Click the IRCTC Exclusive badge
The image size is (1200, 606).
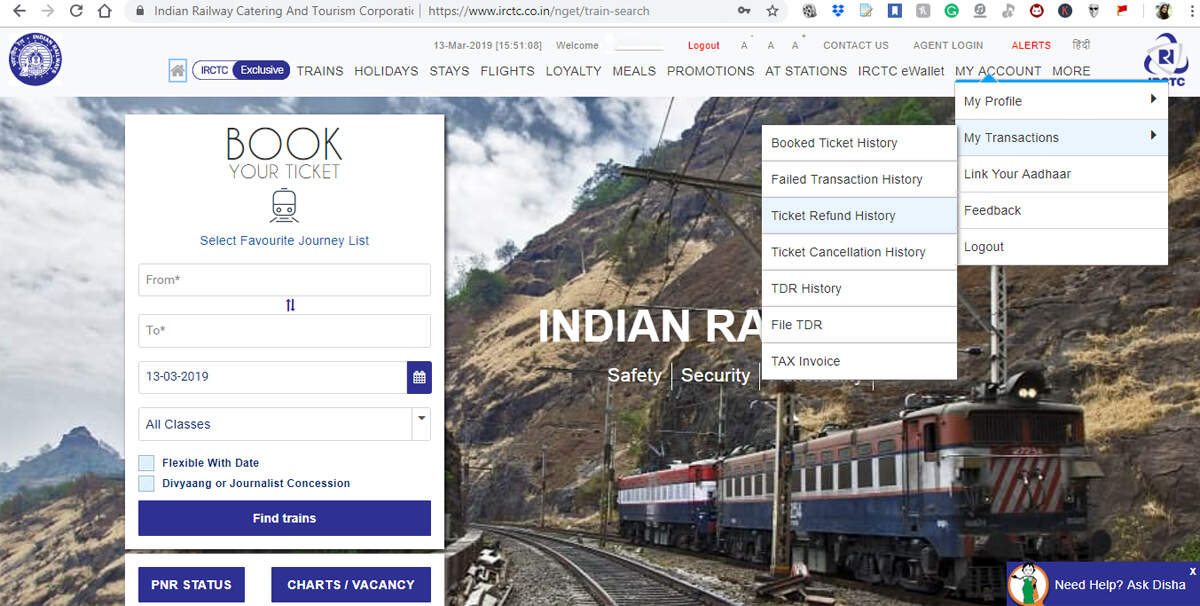click(241, 70)
